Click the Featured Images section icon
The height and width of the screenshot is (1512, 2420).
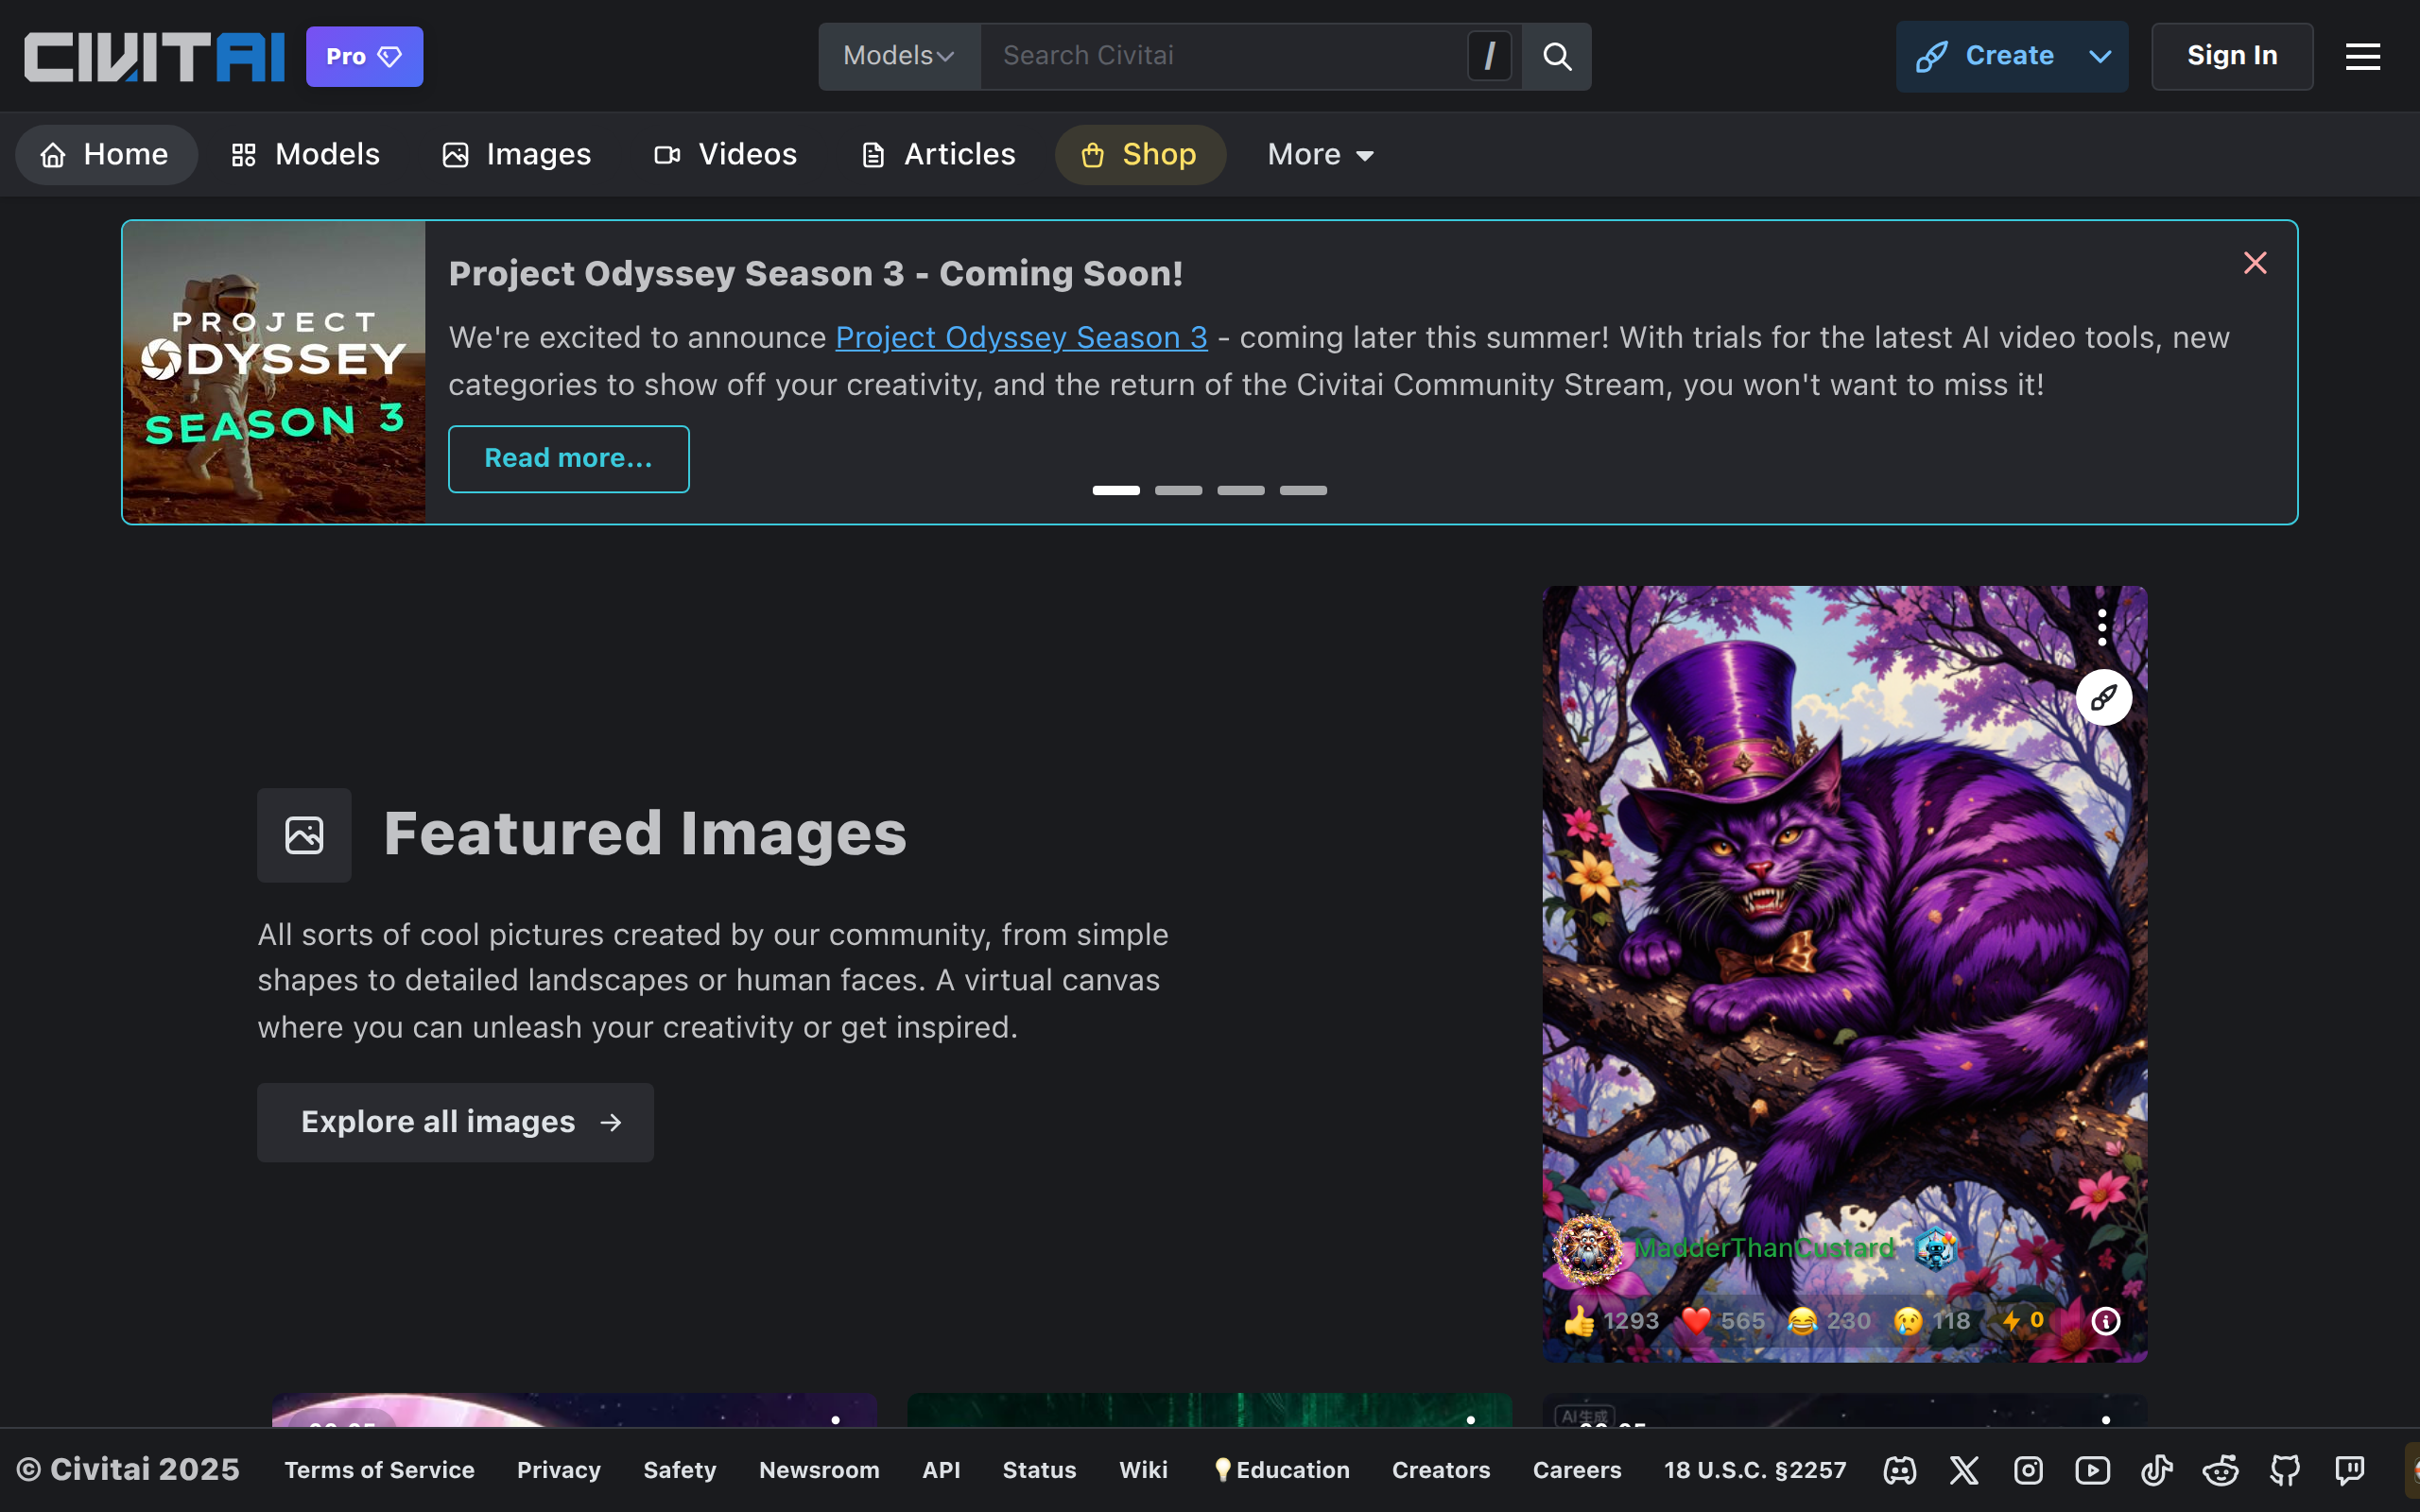(x=304, y=835)
